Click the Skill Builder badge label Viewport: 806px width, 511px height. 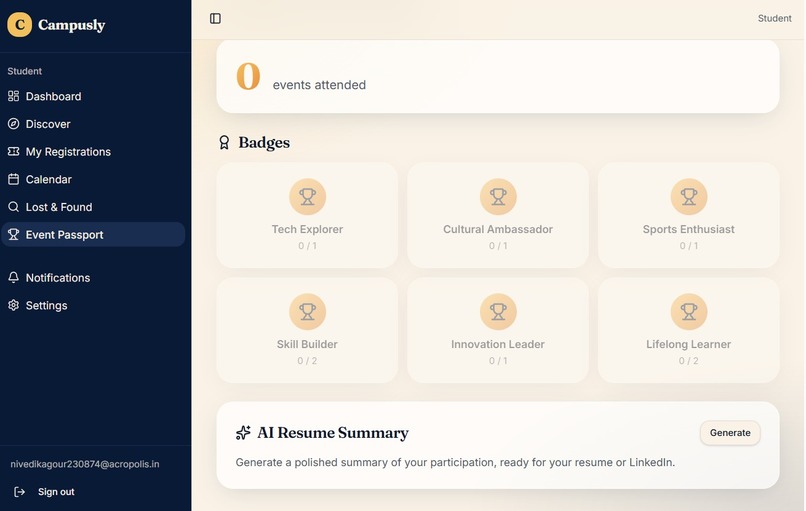307,344
